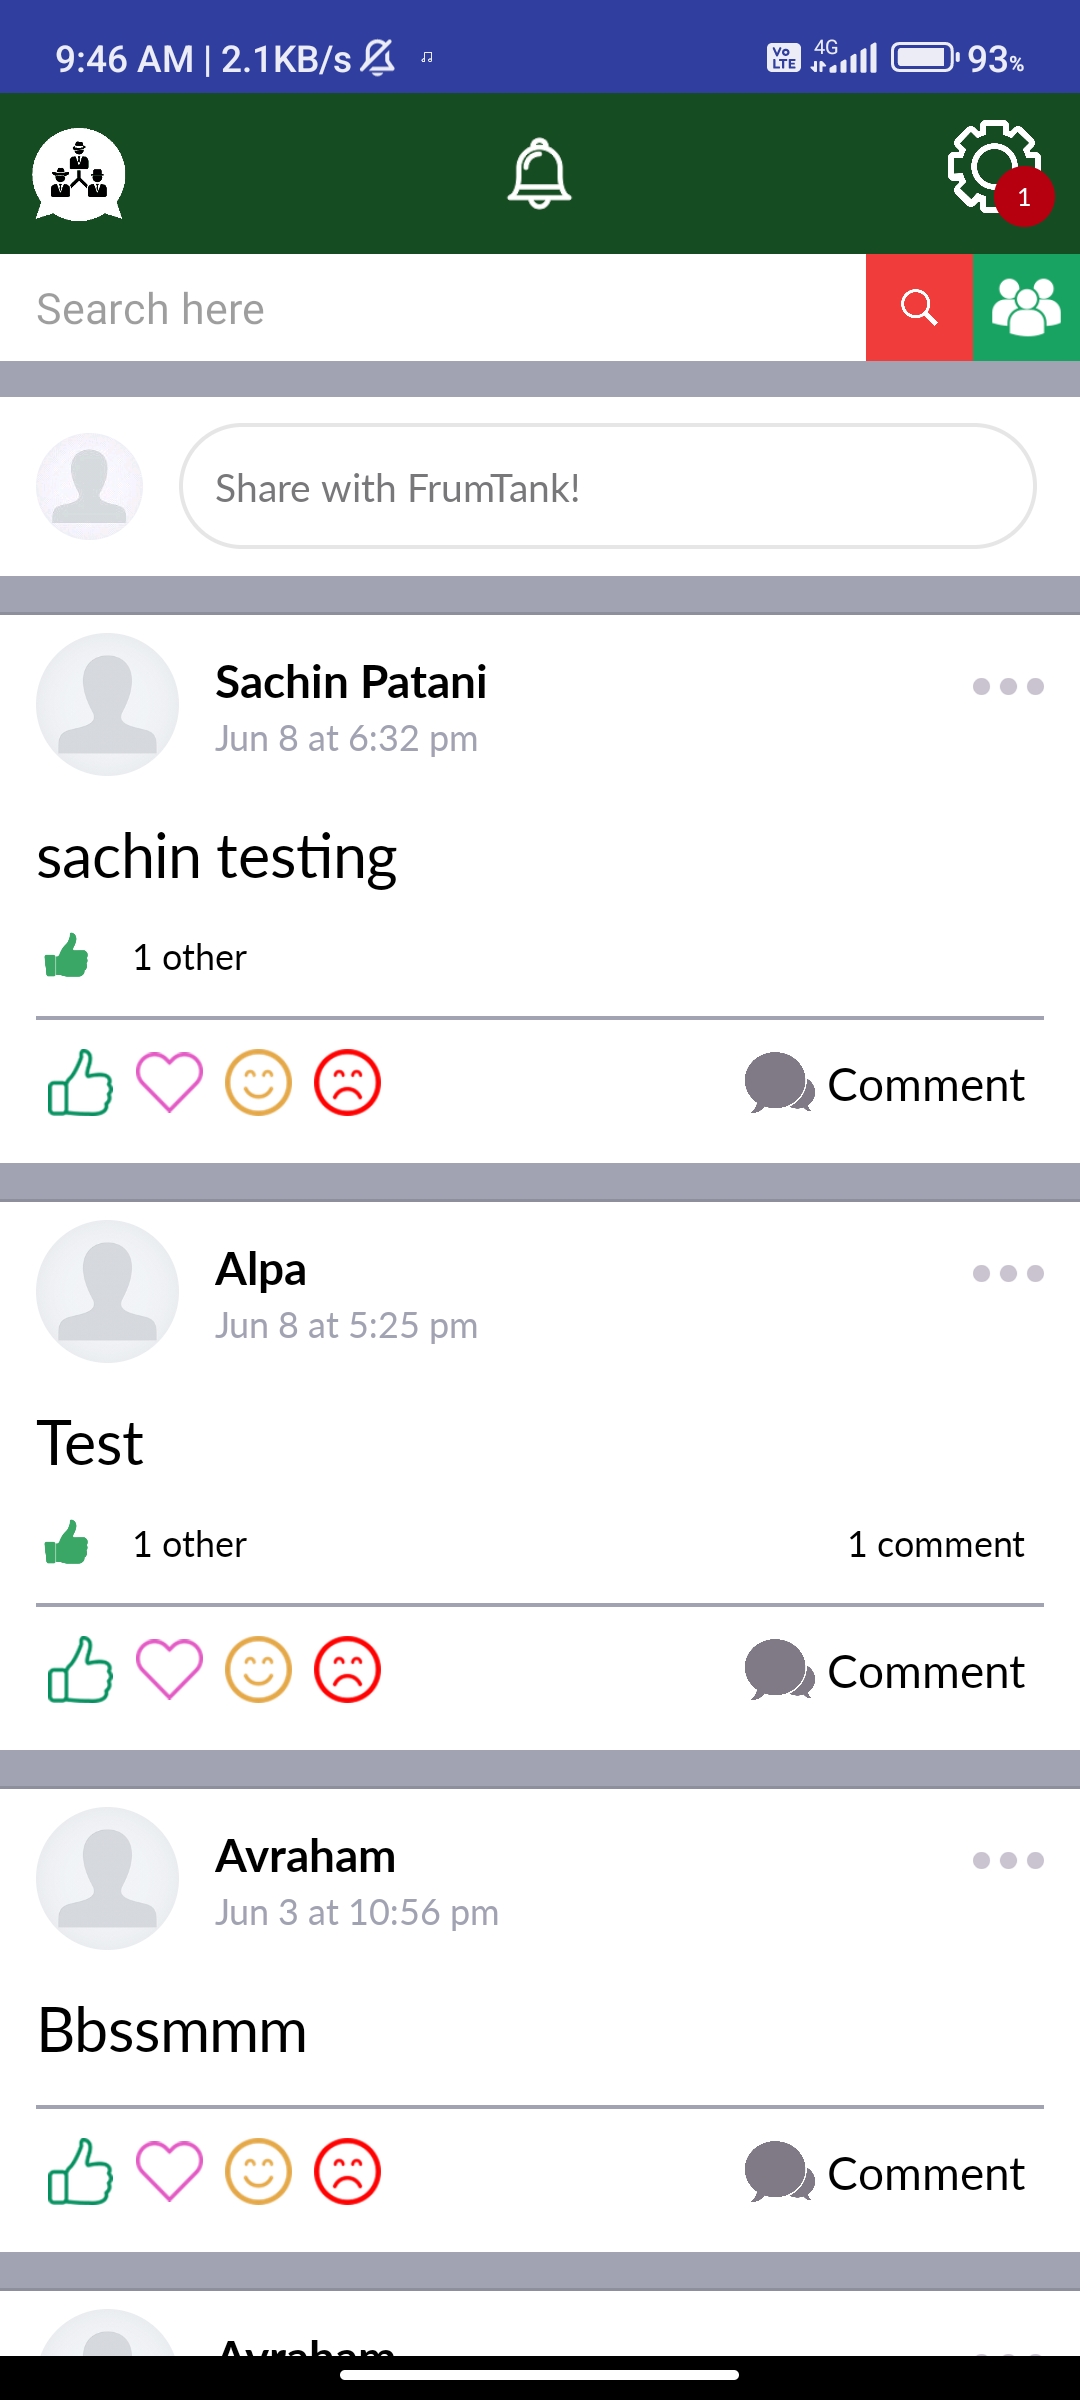The image size is (1080, 2400).
Task: React with heart on Alpa's post
Action: click(169, 1669)
